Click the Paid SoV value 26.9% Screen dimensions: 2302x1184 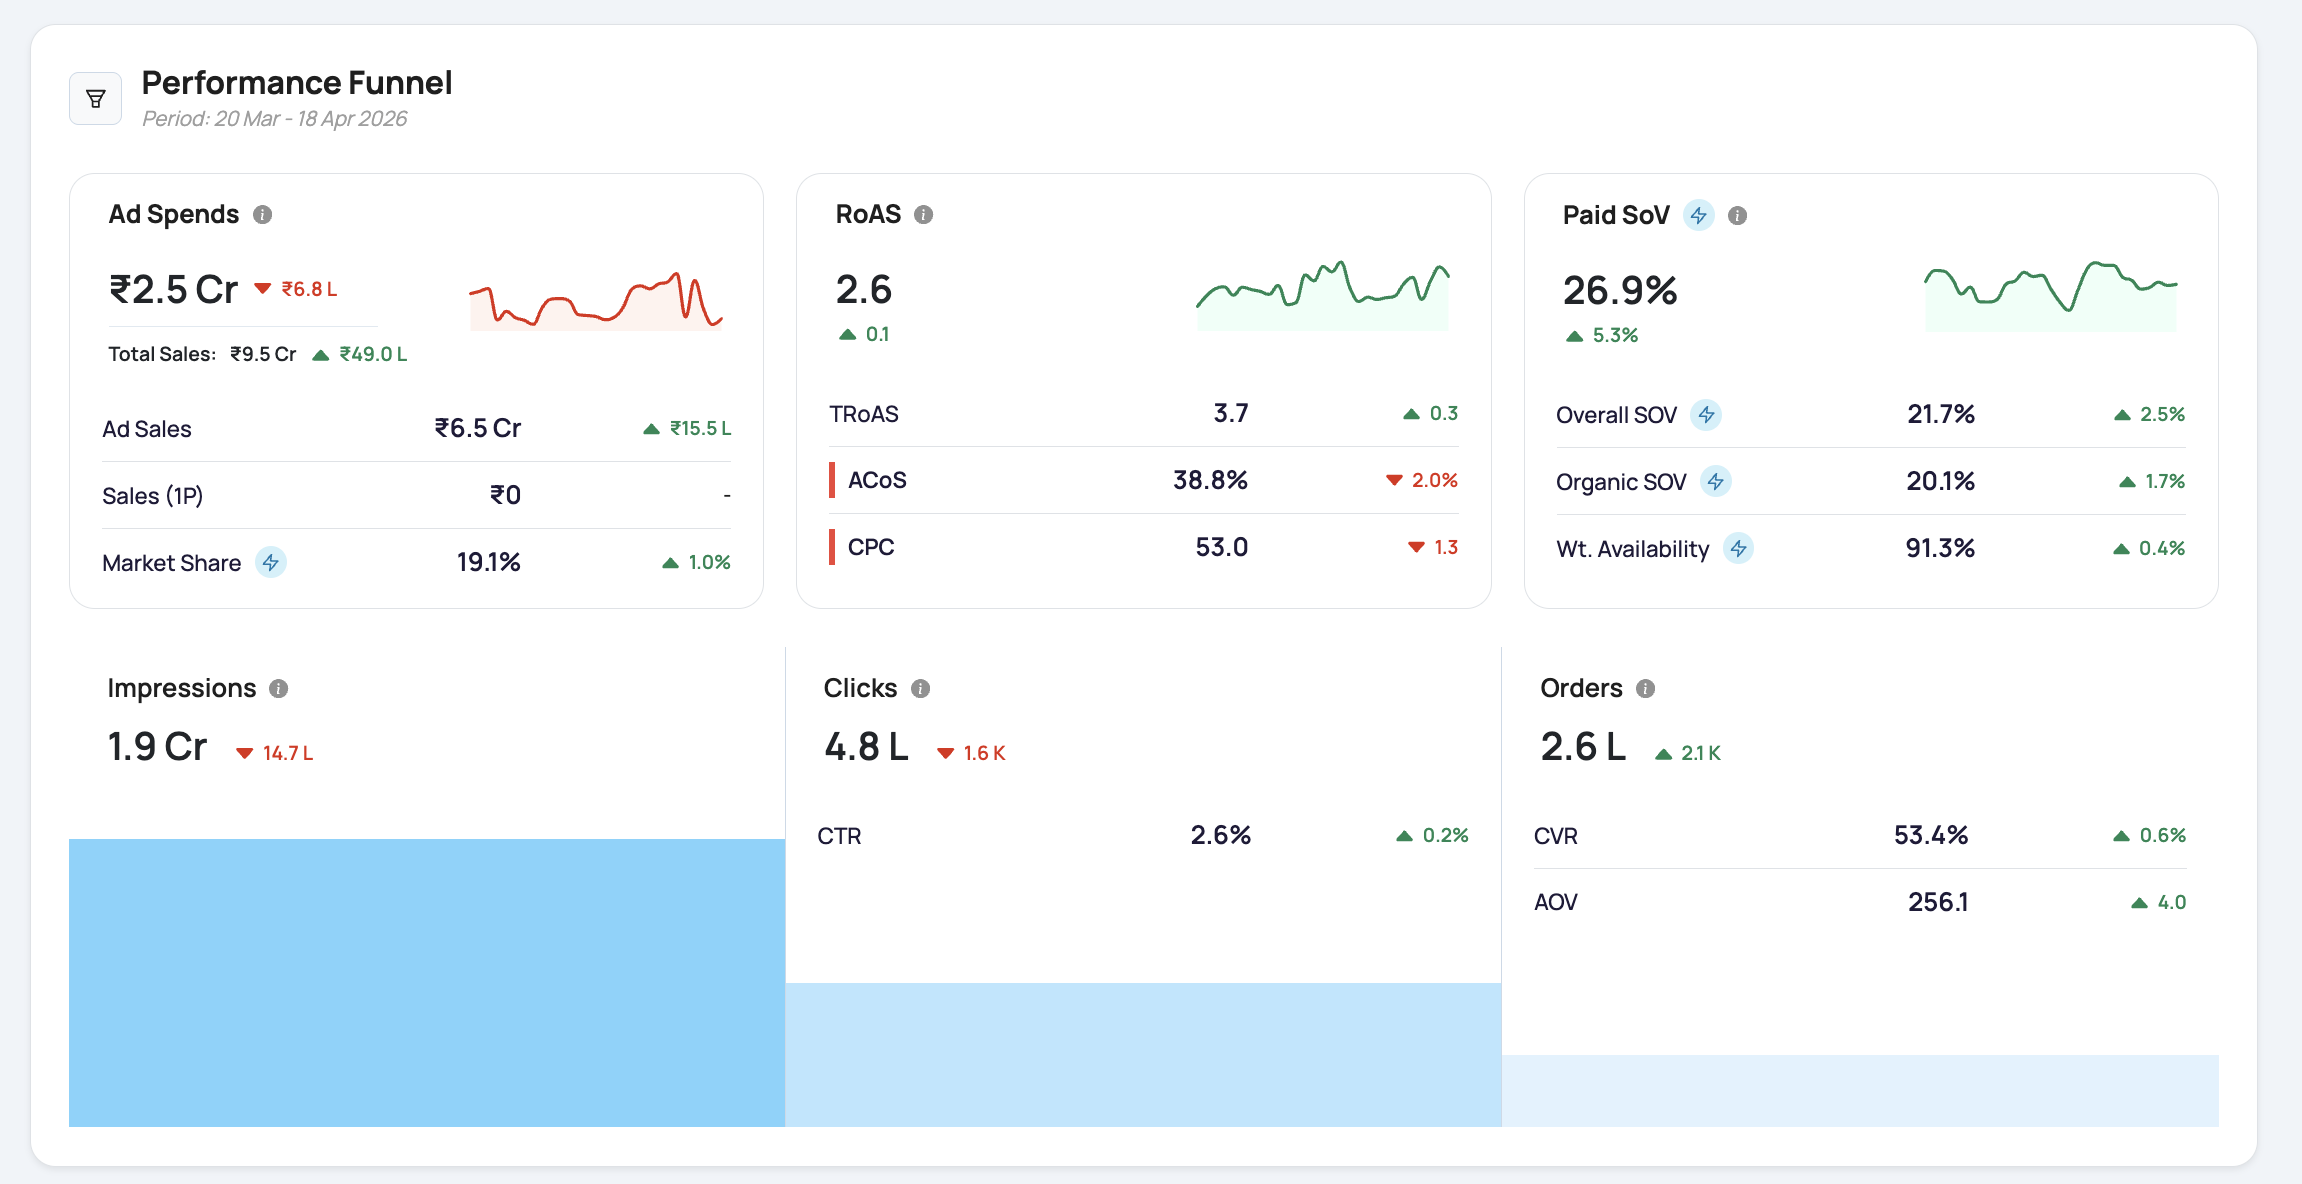[1621, 291]
